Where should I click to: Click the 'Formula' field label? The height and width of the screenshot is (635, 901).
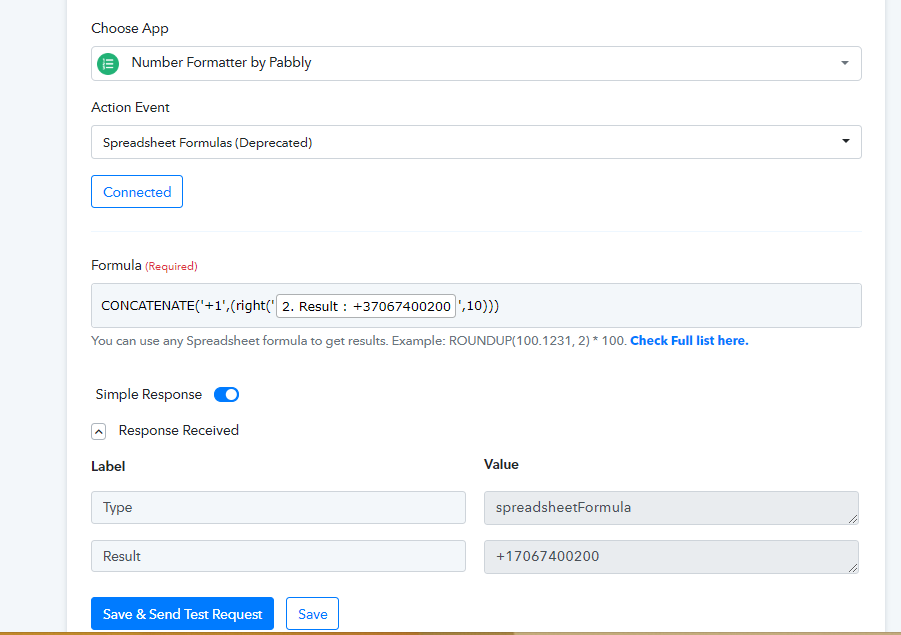(x=116, y=265)
